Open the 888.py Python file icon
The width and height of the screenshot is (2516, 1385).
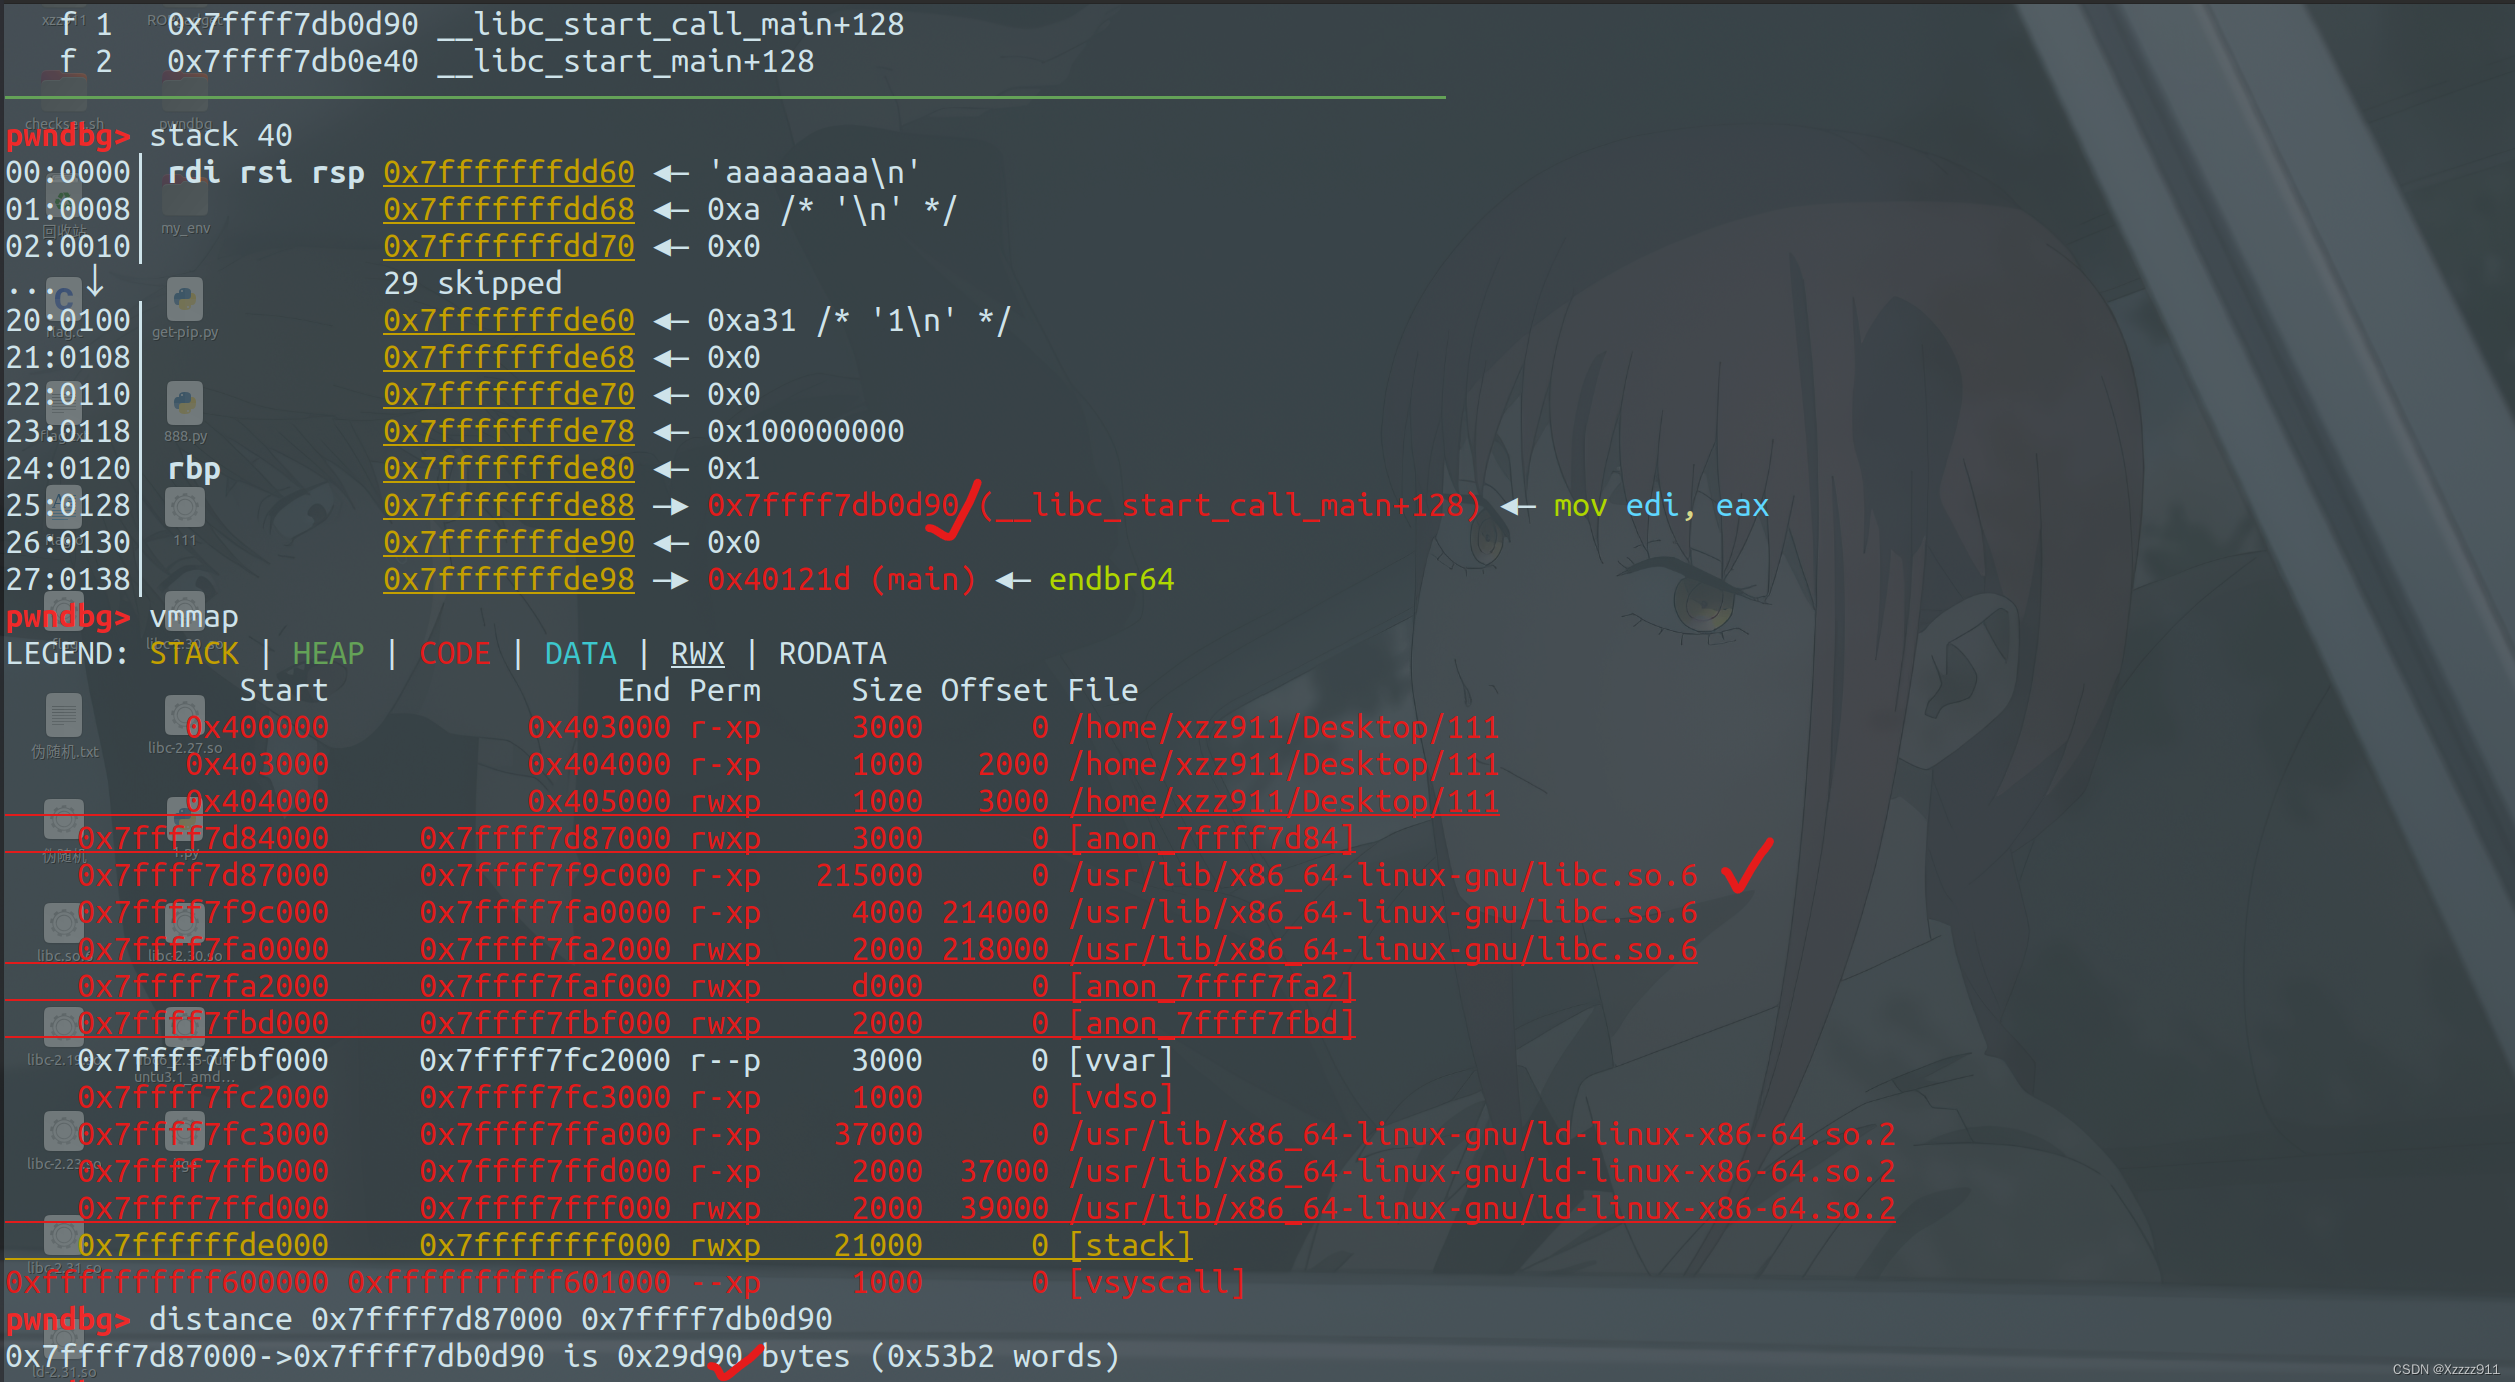pos(185,404)
